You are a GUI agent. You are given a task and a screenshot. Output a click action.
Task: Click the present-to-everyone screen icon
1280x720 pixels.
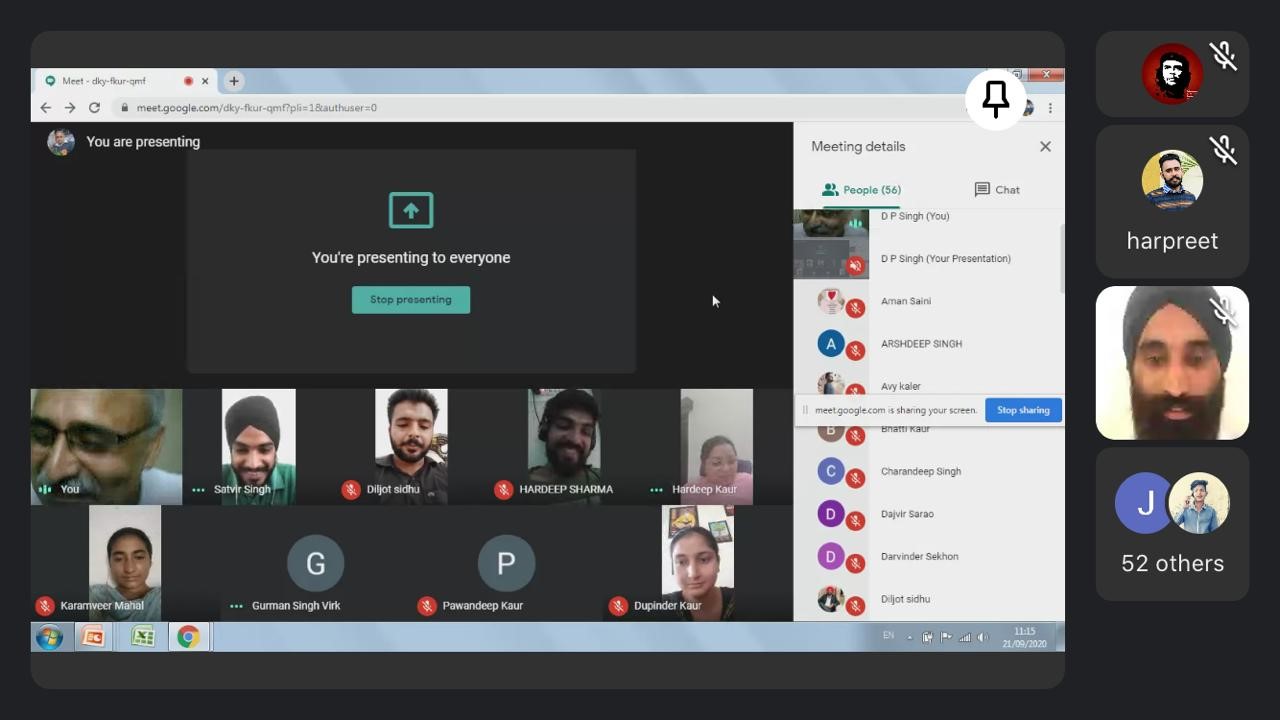tap(411, 210)
